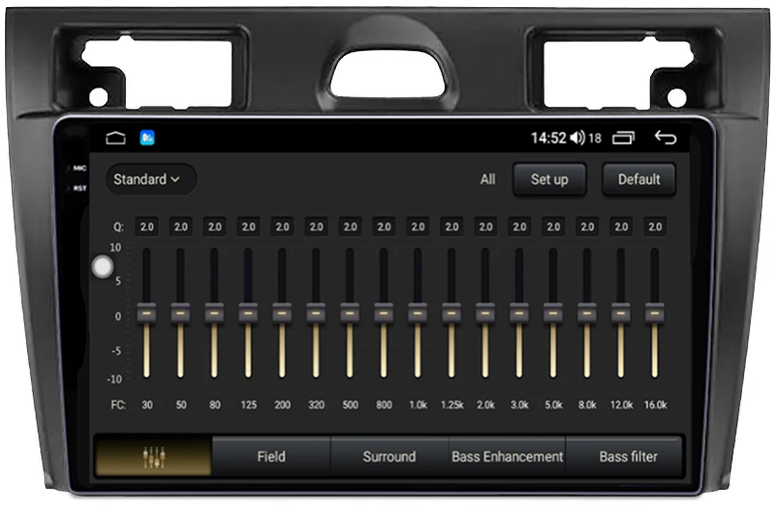Screen dimensions: 777x507
Task: Open the Standard preset dropdown
Action: pos(151,179)
